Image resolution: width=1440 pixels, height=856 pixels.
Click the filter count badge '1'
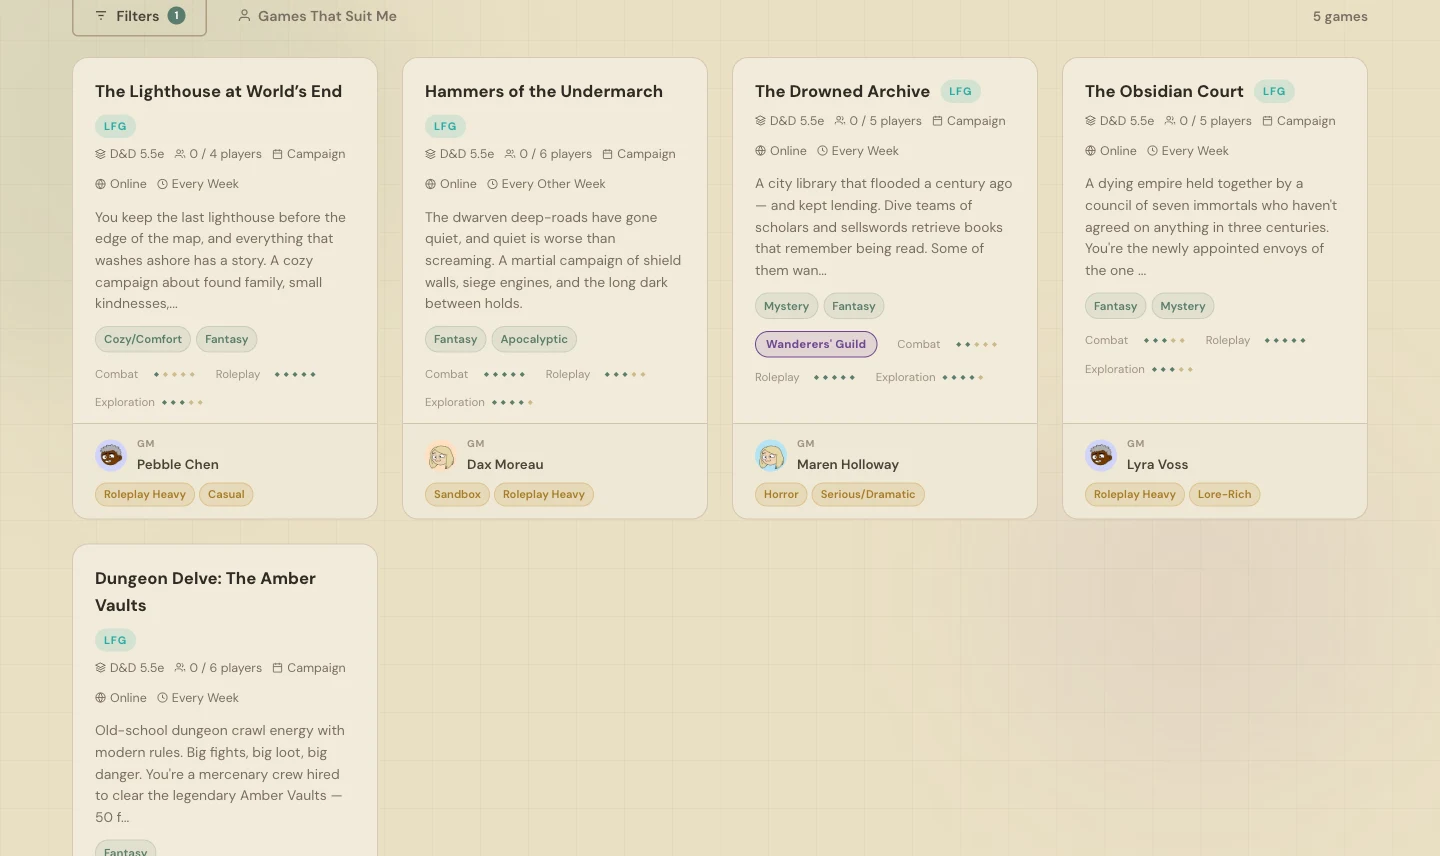pyautogui.click(x=176, y=16)
